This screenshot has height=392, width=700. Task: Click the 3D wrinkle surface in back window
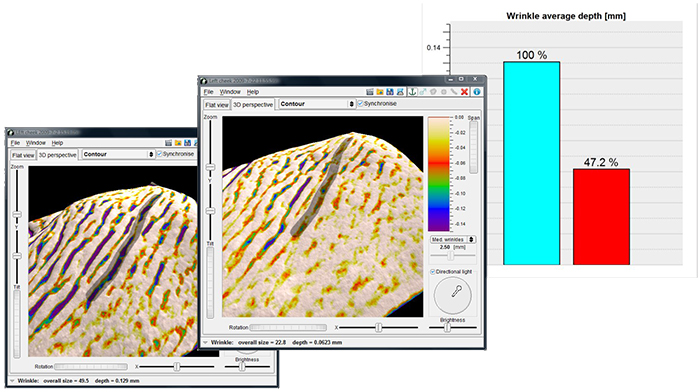(112, 262)
